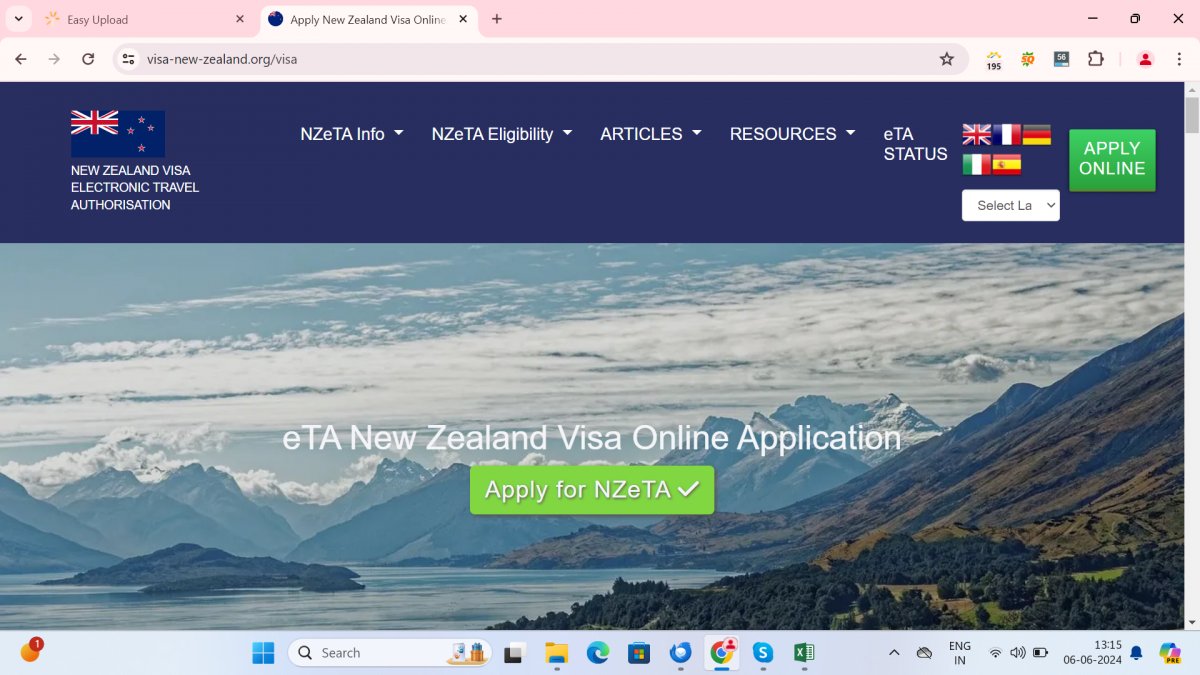This screenshot has width=1200, height=675.
Task: Click the UK flag English icon
Action: pos(977,135)
